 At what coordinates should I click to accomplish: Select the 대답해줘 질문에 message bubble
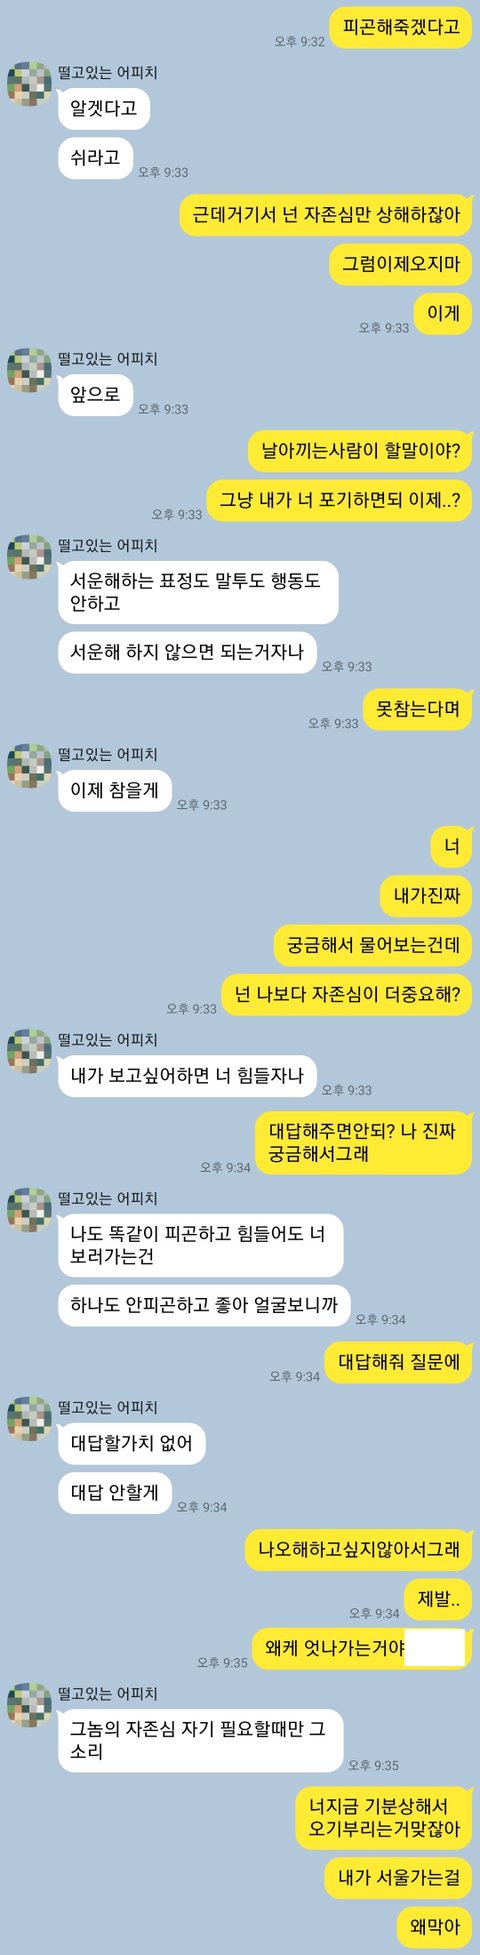[398, 1362]
